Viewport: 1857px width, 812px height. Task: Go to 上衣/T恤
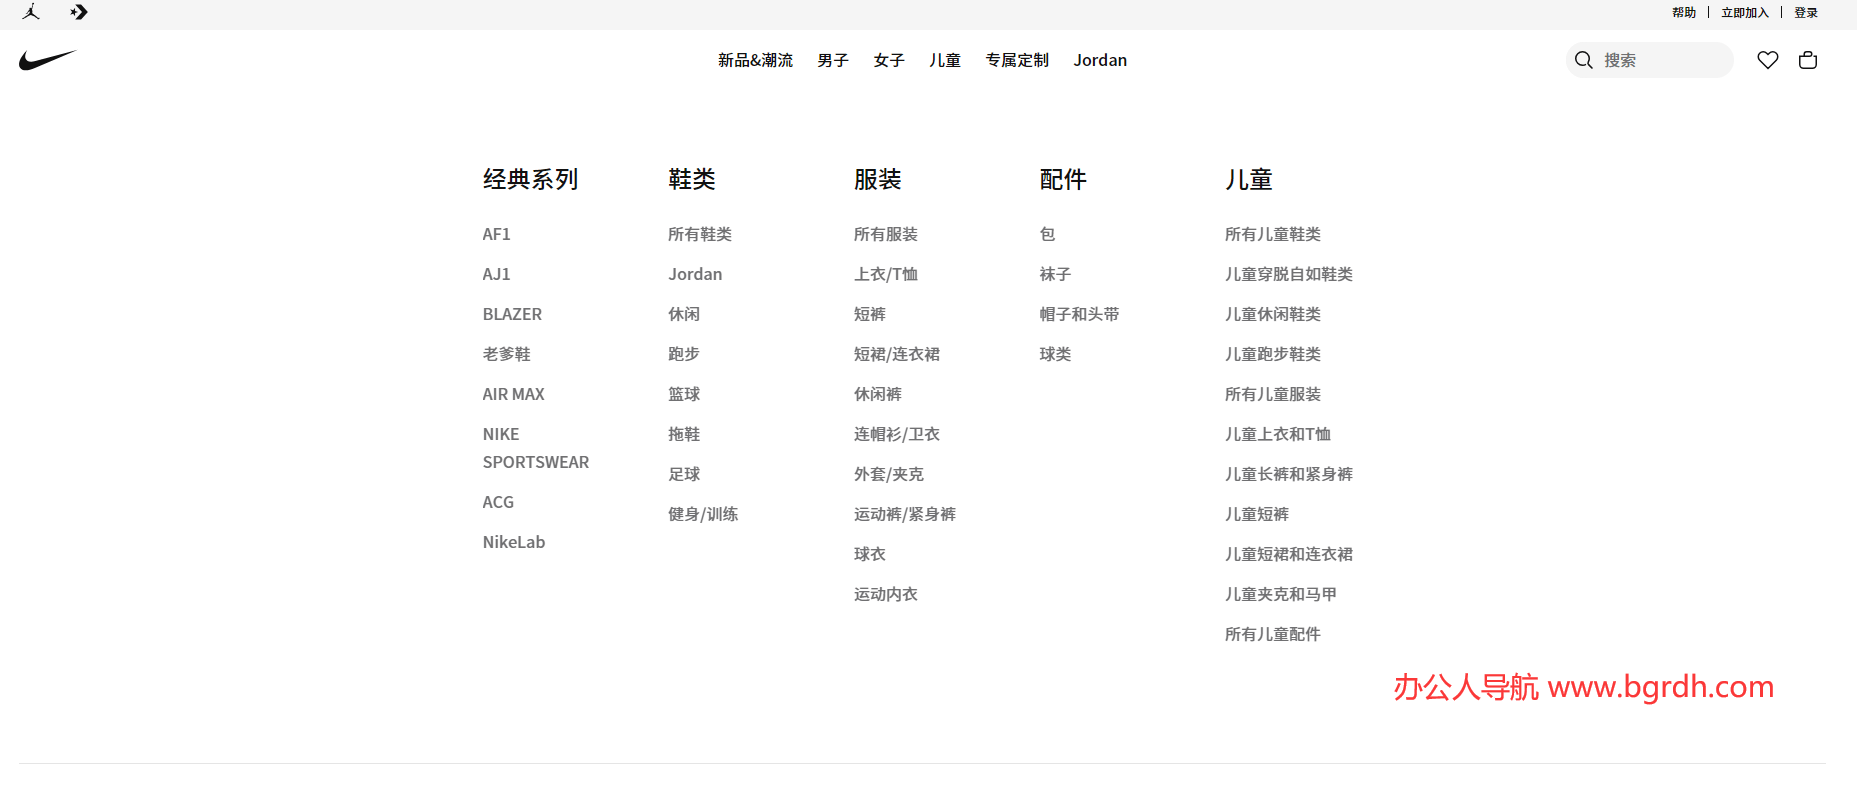click(x=886, y=274)
